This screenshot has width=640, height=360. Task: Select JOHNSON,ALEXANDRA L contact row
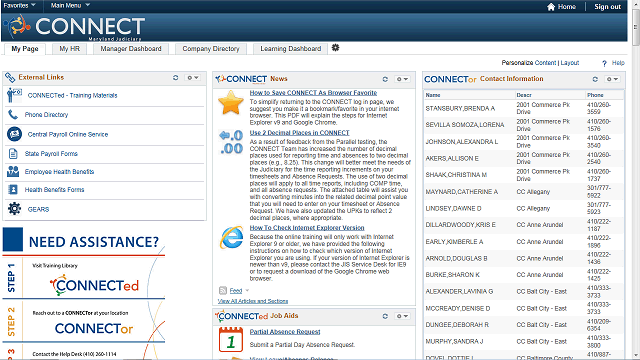[x=524, y=142]
